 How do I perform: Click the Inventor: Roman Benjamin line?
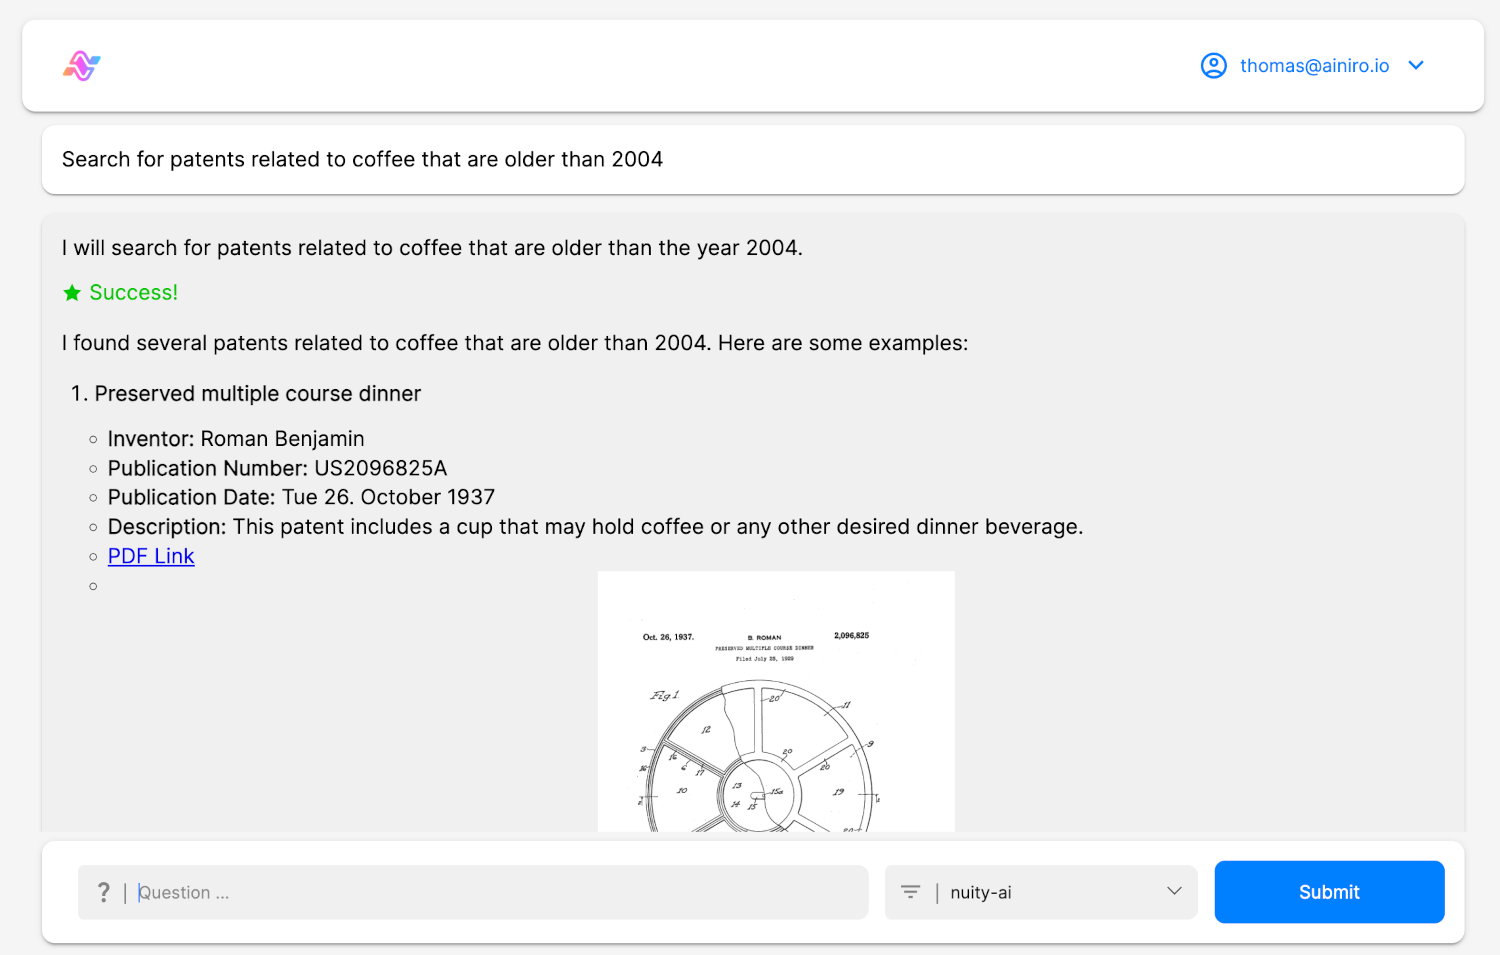pos(236,439)
